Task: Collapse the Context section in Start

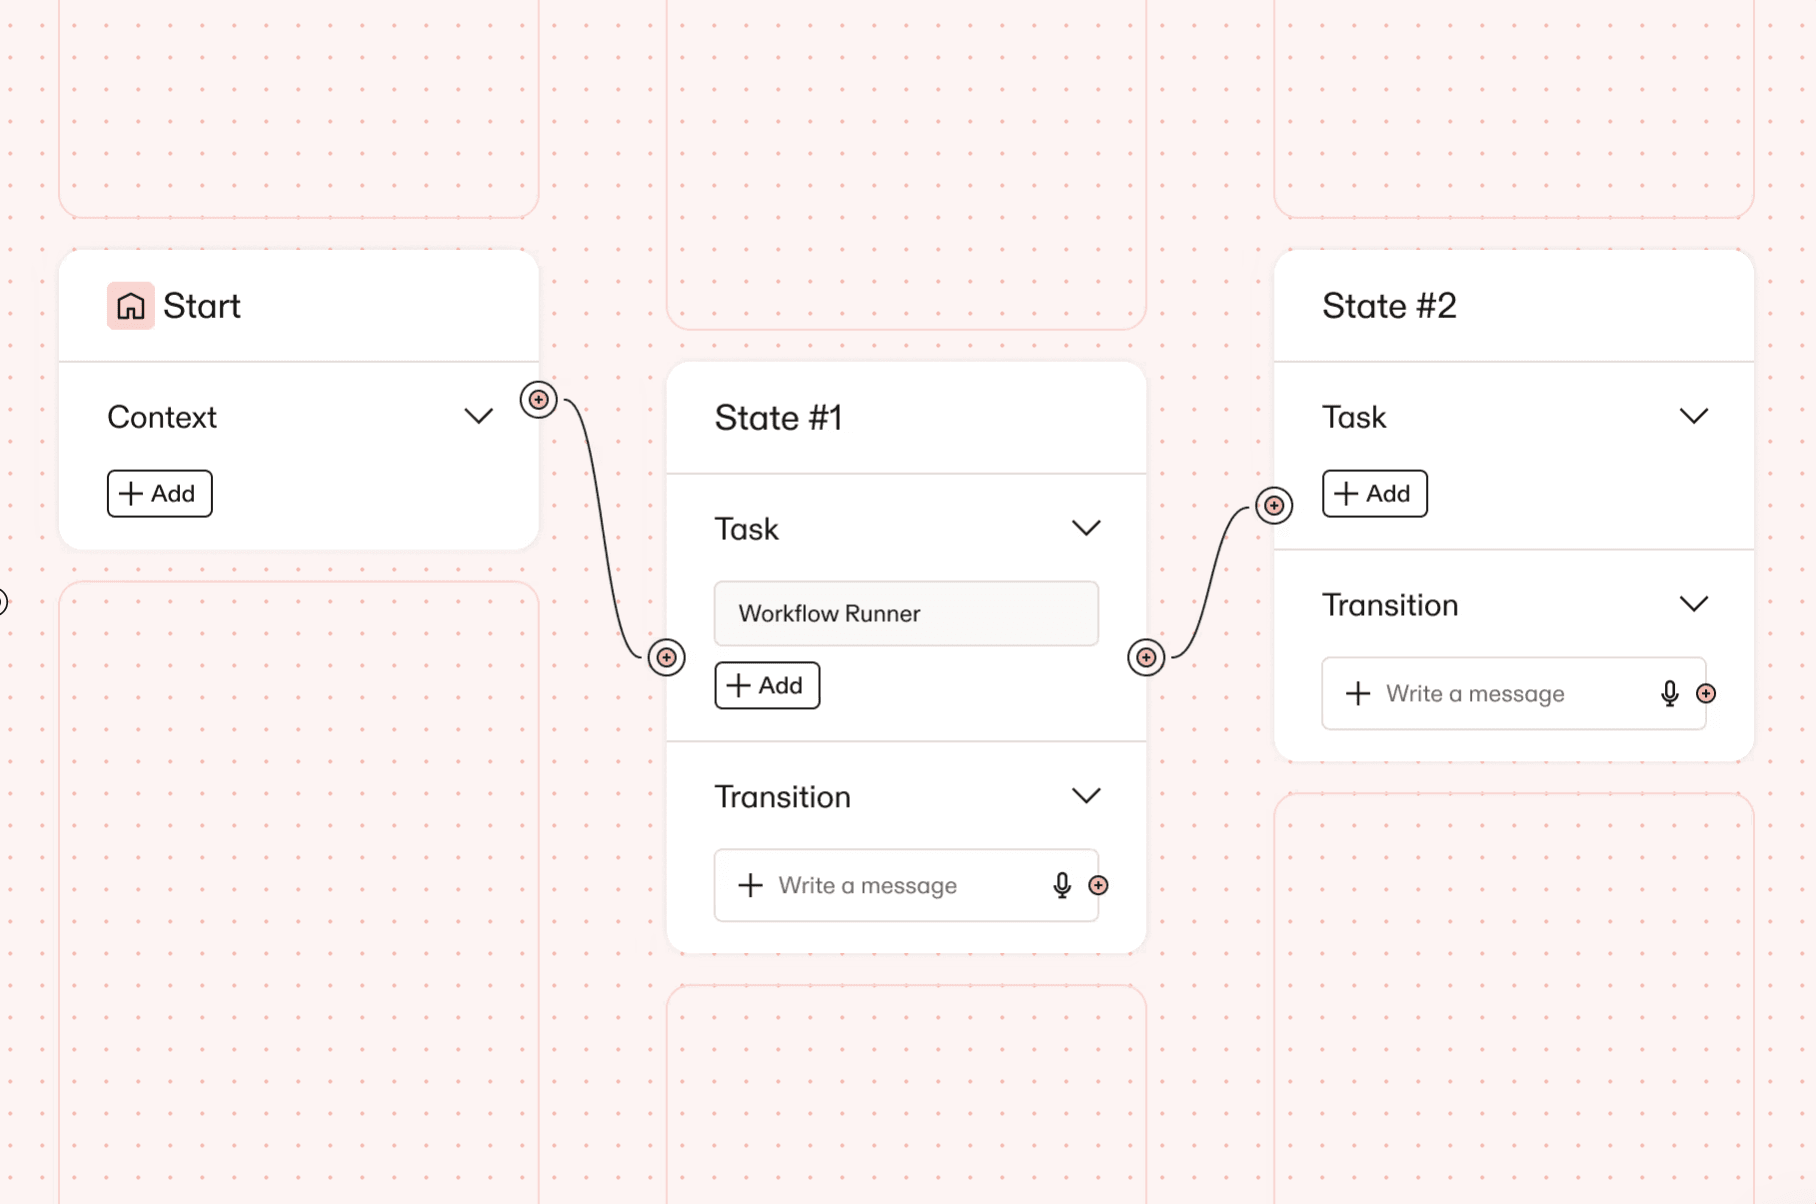Action: (x=479, y=416)
